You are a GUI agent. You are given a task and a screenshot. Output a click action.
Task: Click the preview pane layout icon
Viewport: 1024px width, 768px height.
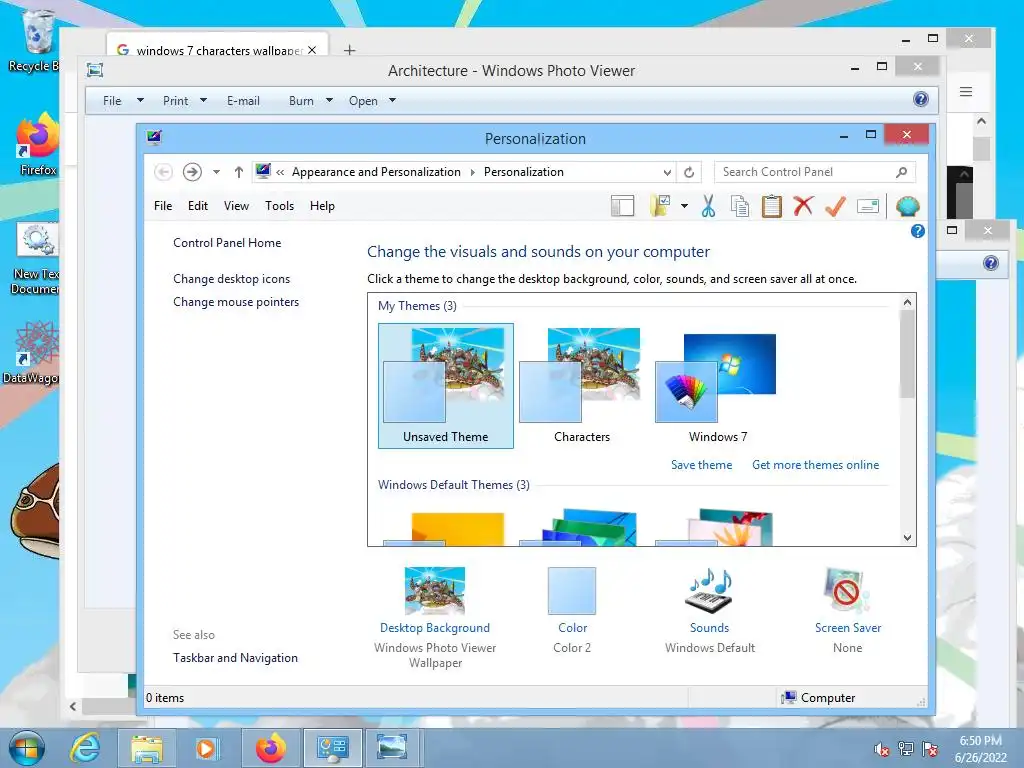pyautogui.click(x=622, y=206)
